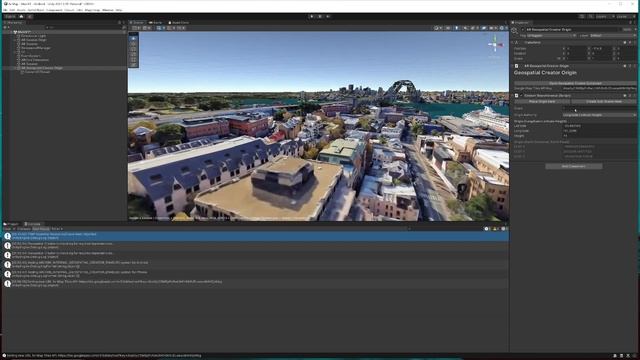
Task: Click the Create Sub-Scene Here button
Action: tap(604, 101)
